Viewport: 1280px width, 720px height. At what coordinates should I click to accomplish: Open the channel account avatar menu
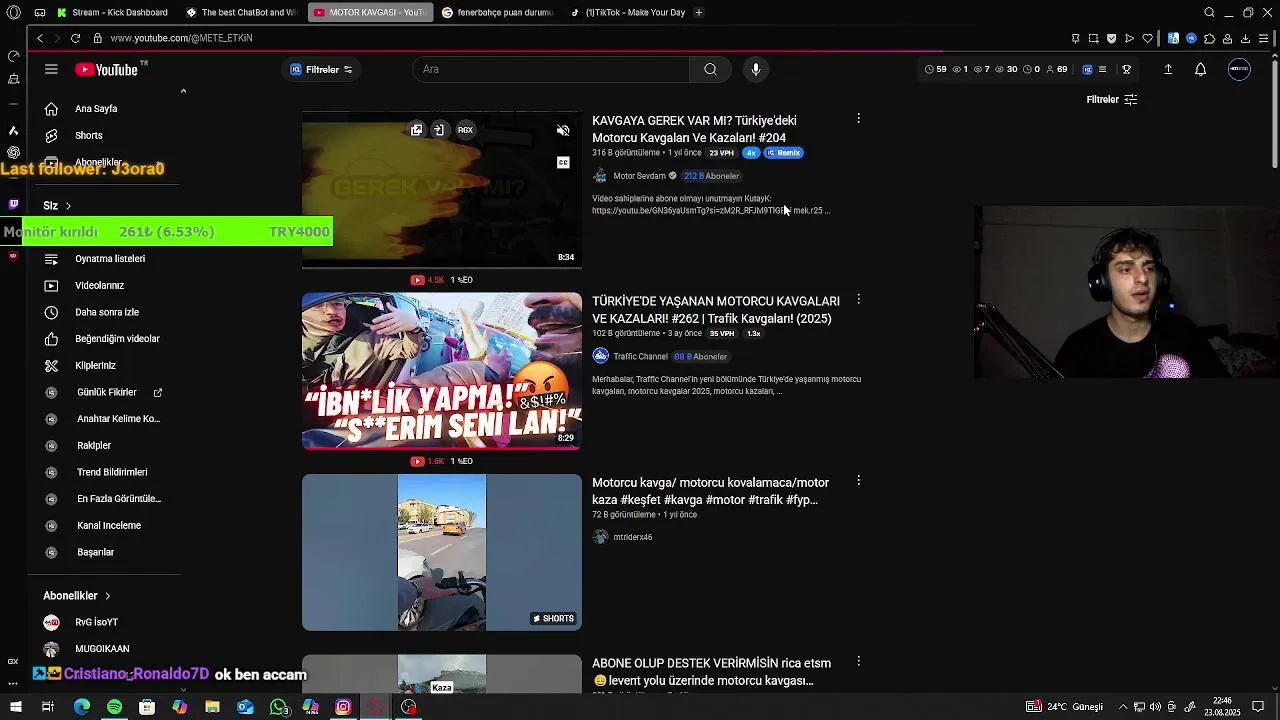click(x=1239, y=69)
